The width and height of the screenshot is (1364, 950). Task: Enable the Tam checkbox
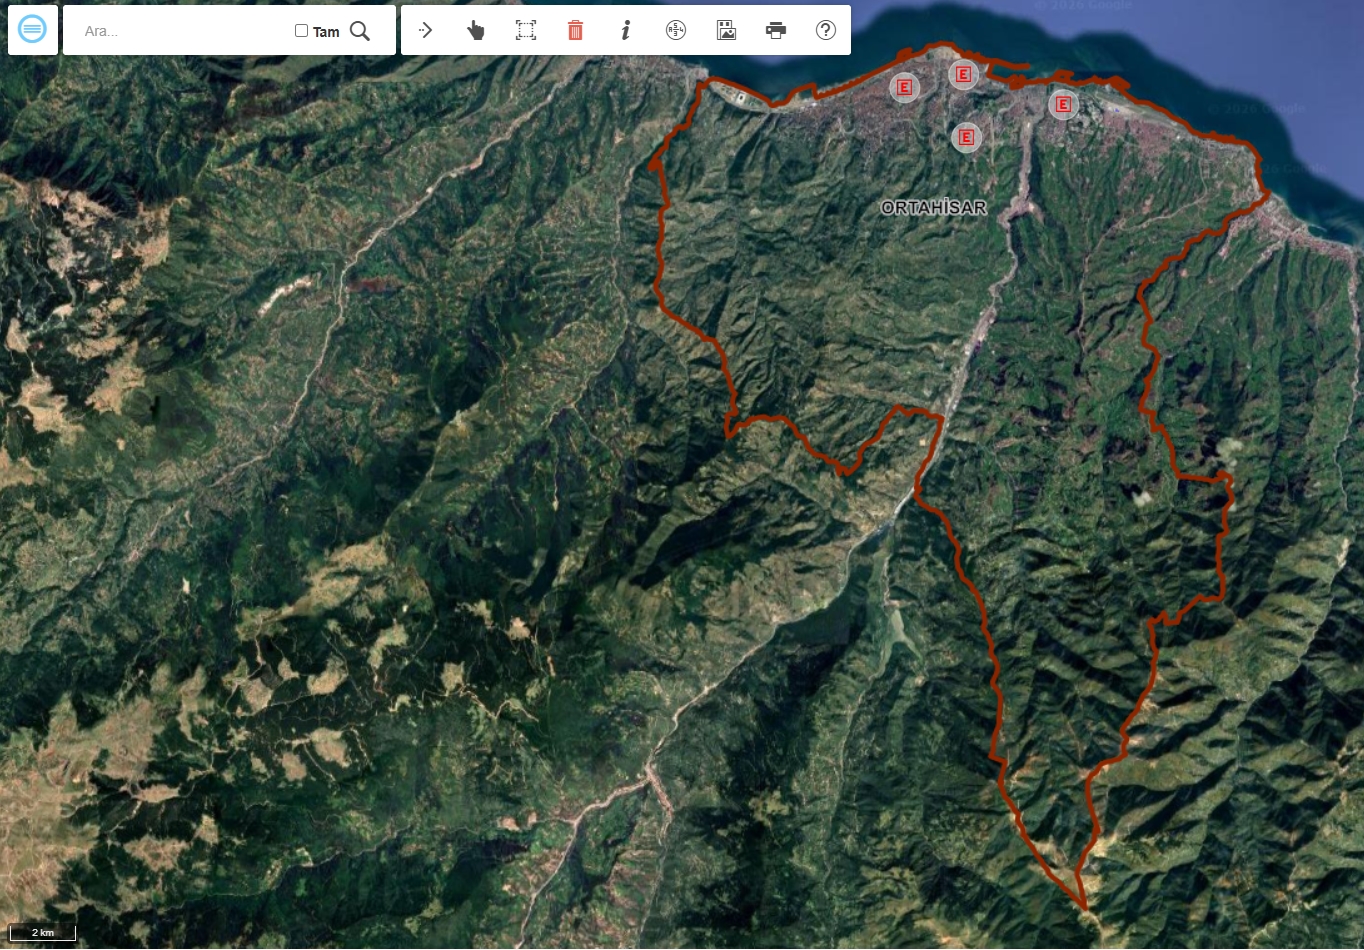click(x=301, y=31)
